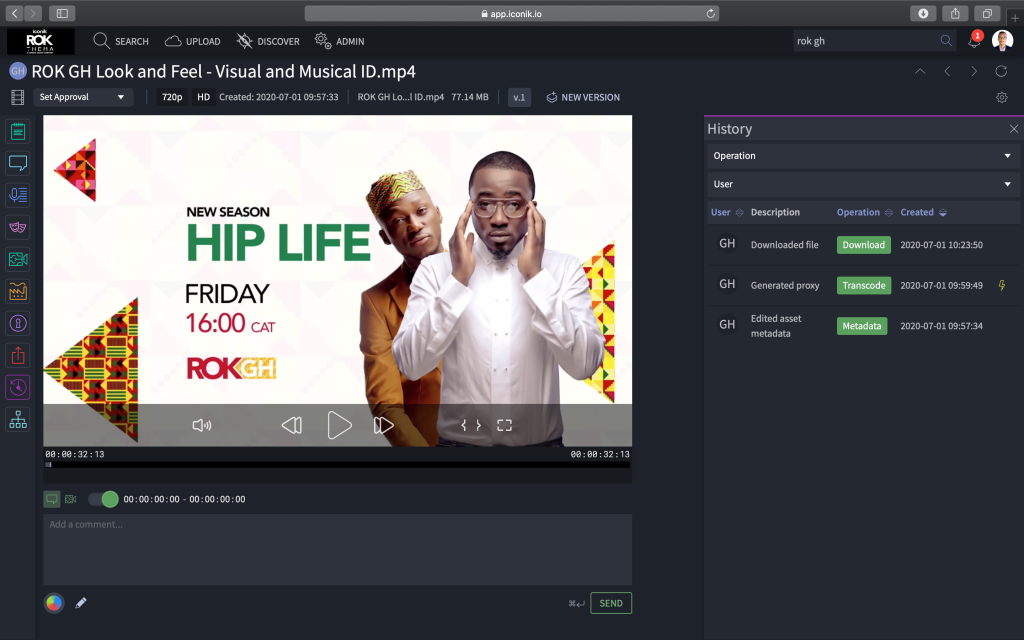Open the info circle icon in sidebar
Image resolution: width=1024 pixels, height=640 pixels.
click(18, 323)
